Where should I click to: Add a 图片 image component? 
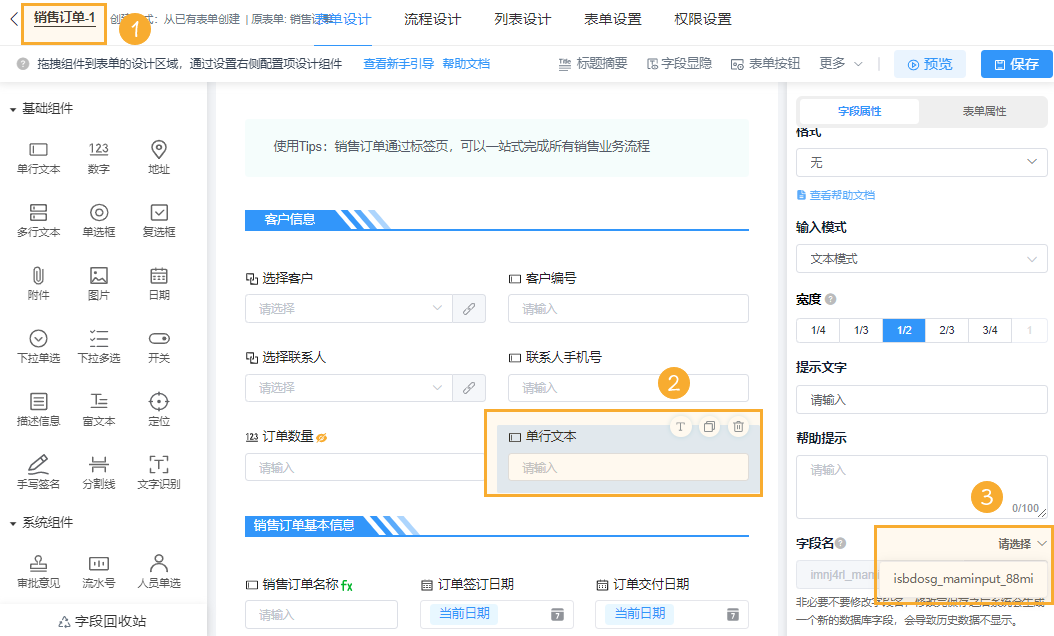pos(97,282)
